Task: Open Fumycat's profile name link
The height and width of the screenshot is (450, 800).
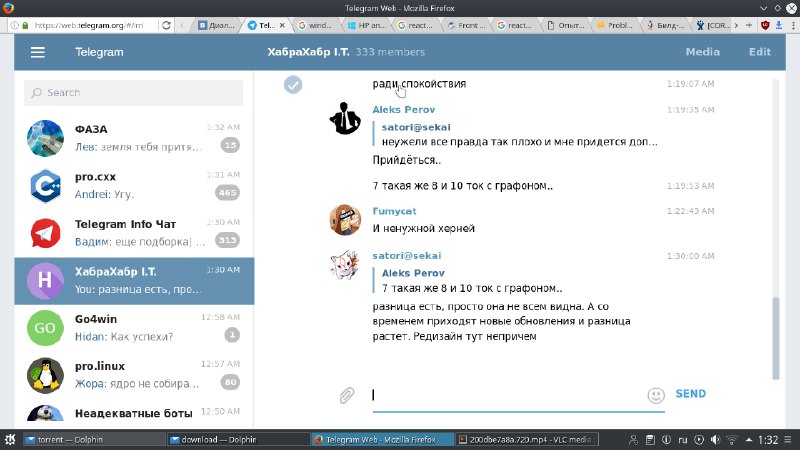Action: (x=394, y=211)
